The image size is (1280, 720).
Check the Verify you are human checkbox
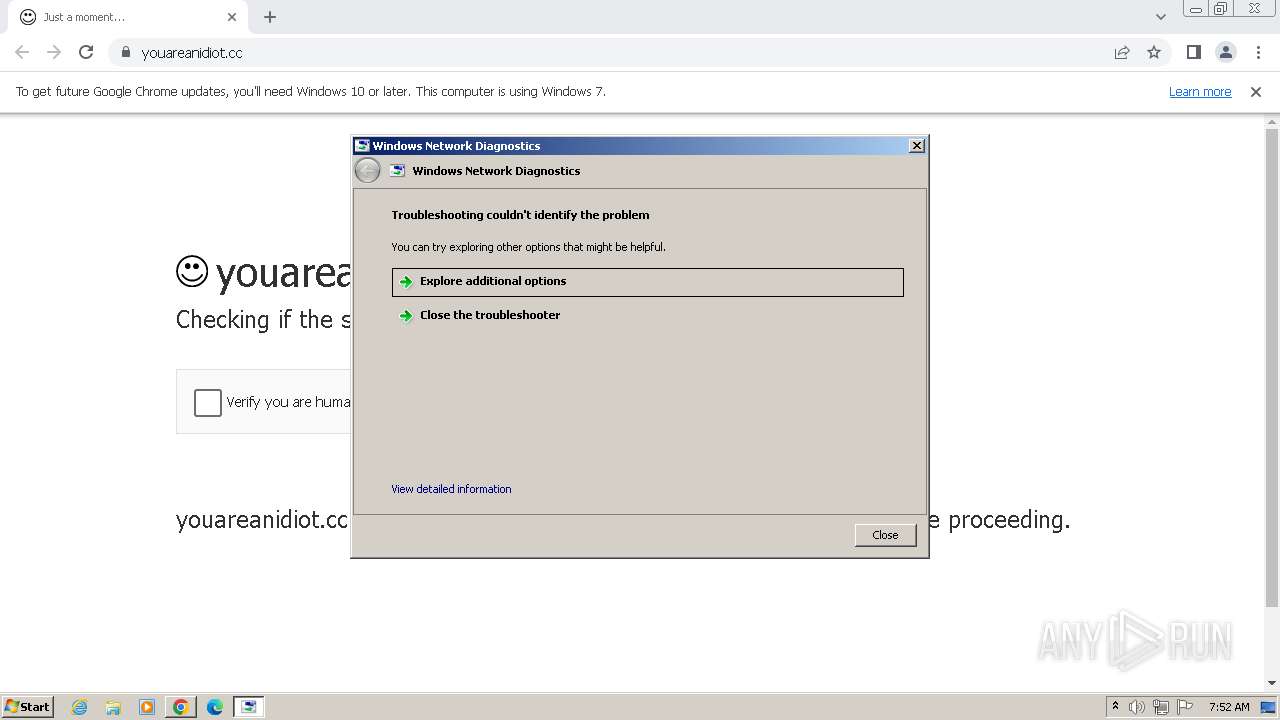pos(208,402)
